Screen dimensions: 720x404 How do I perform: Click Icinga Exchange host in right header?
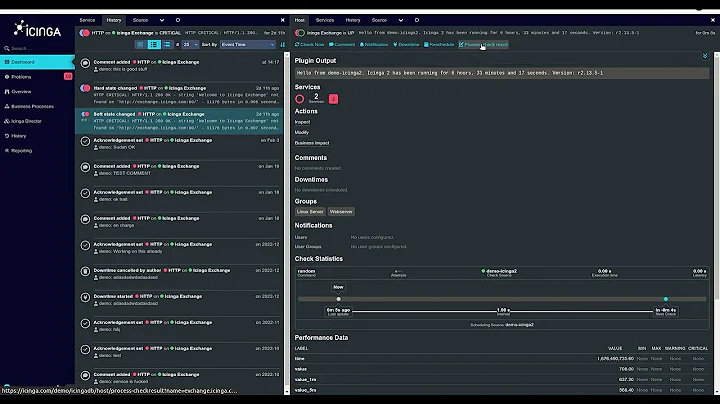point(324,33)
